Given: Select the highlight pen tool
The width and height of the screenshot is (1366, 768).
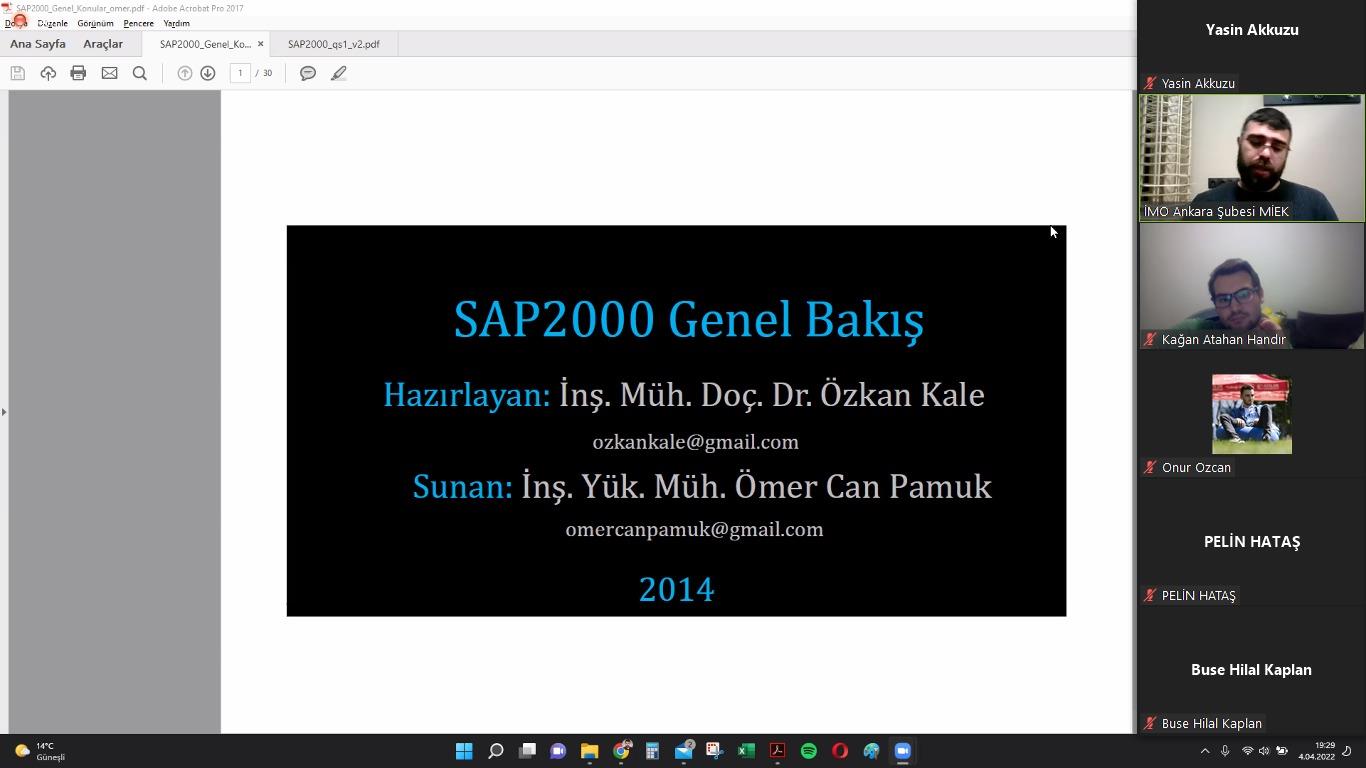Looking at the screenshot, I should click(x=339, y=73).
